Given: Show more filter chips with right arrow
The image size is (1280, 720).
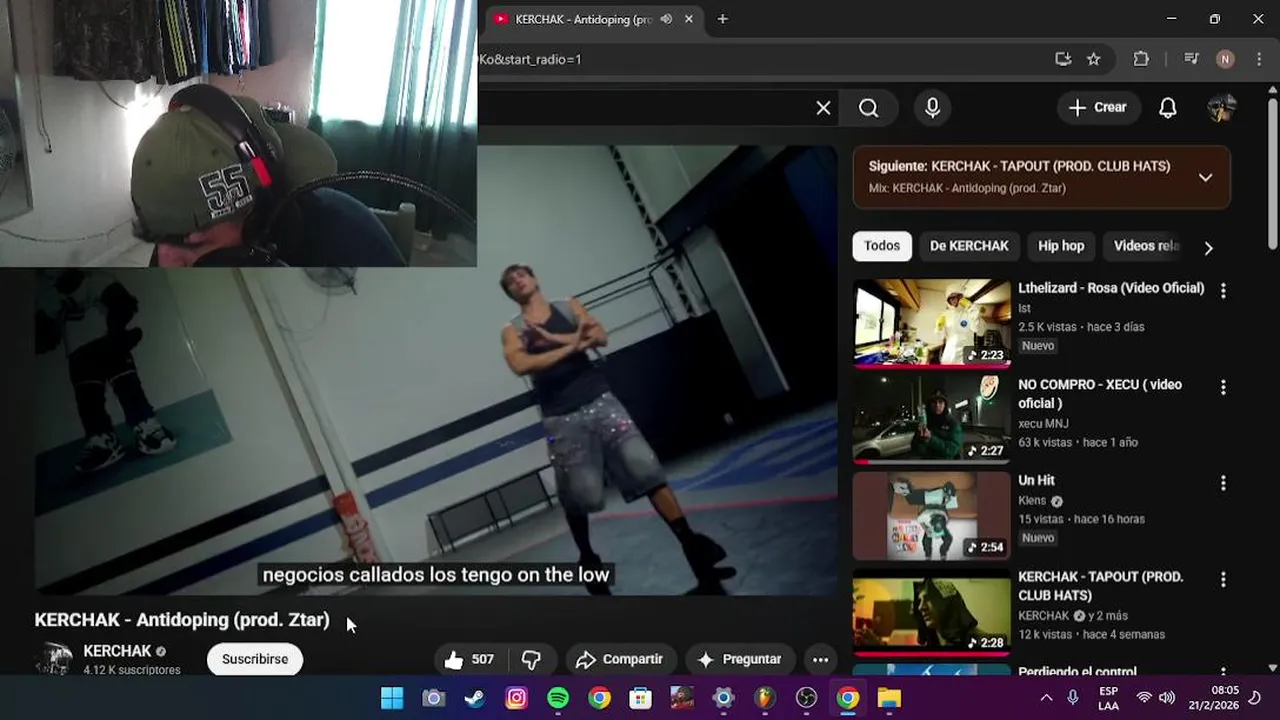Looking at the screenshot, I should pos(1208,247).
